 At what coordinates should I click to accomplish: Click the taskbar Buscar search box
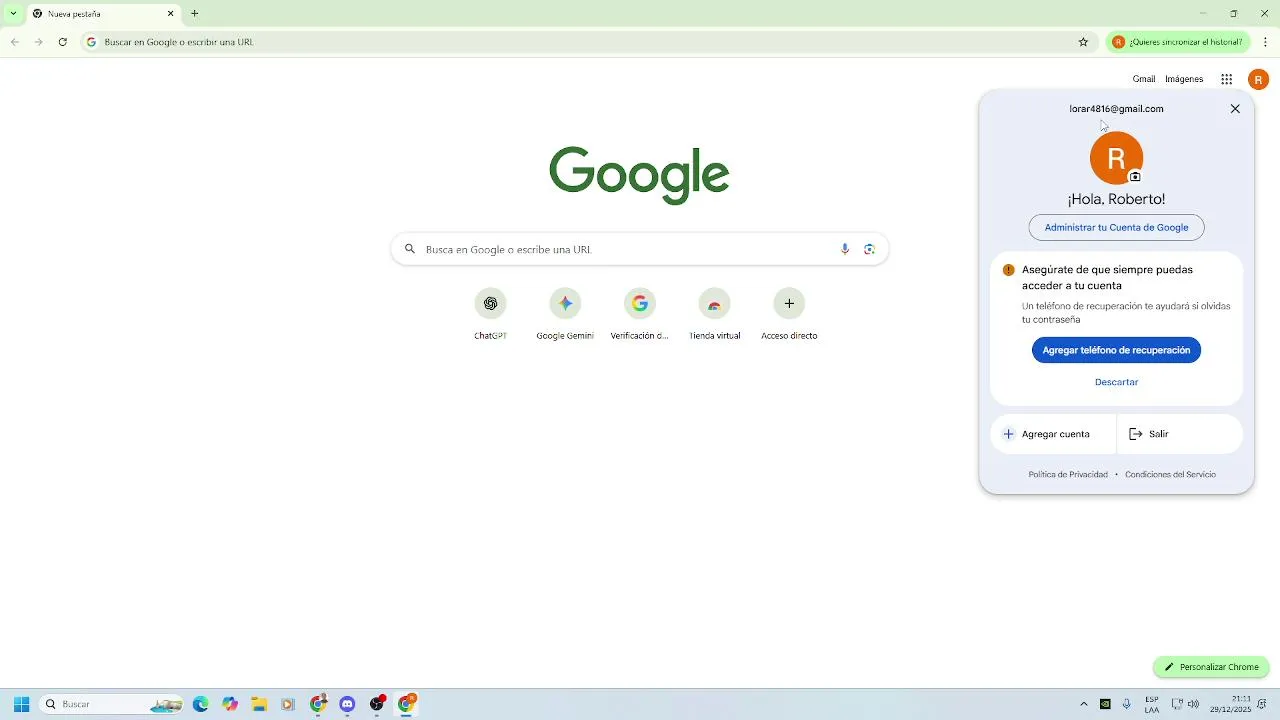pos(112,704)
